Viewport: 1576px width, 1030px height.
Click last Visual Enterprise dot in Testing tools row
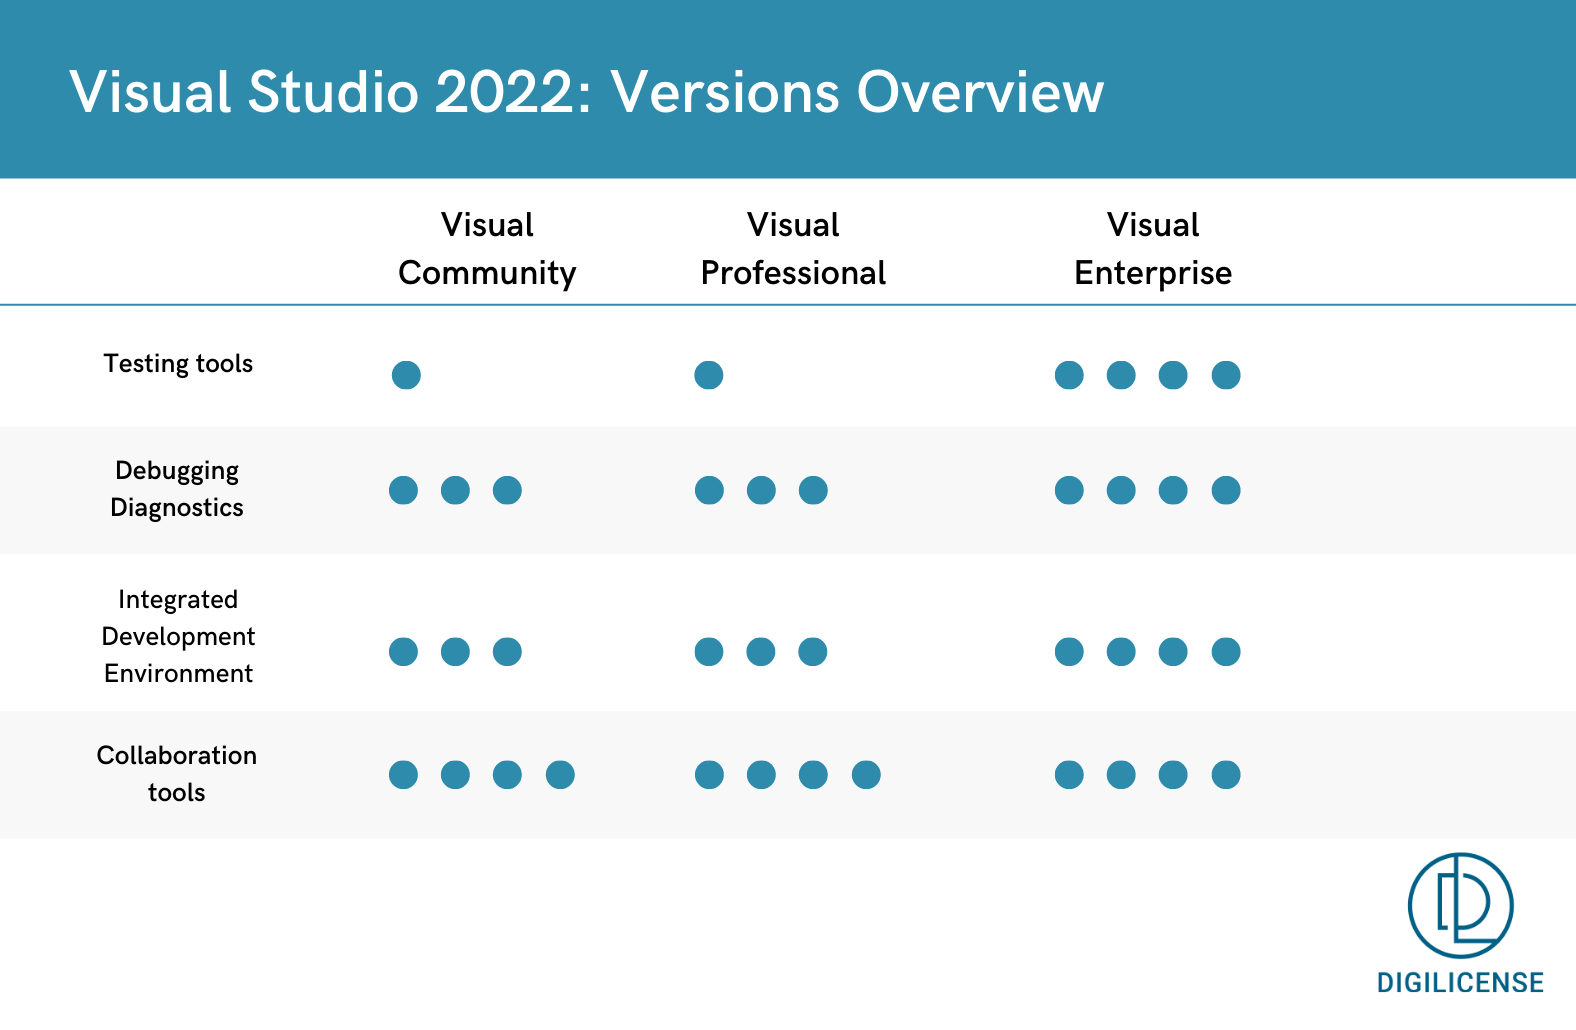point(1225,375)
